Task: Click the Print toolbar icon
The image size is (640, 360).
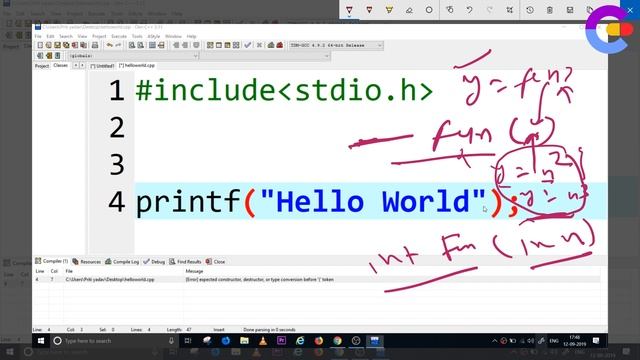Action: pos(95,45)
